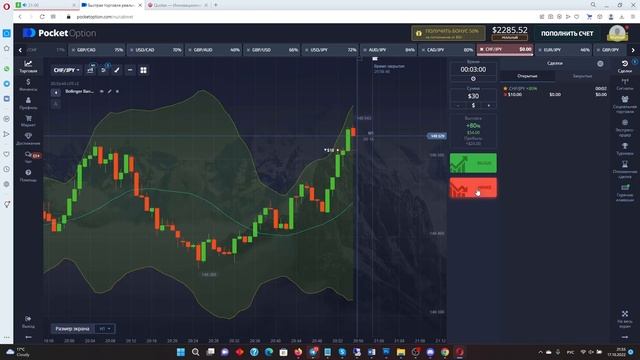Screen dimensions: 640x360
Task: Open the Finance dollar icon in sidebar
Action: 28,84
